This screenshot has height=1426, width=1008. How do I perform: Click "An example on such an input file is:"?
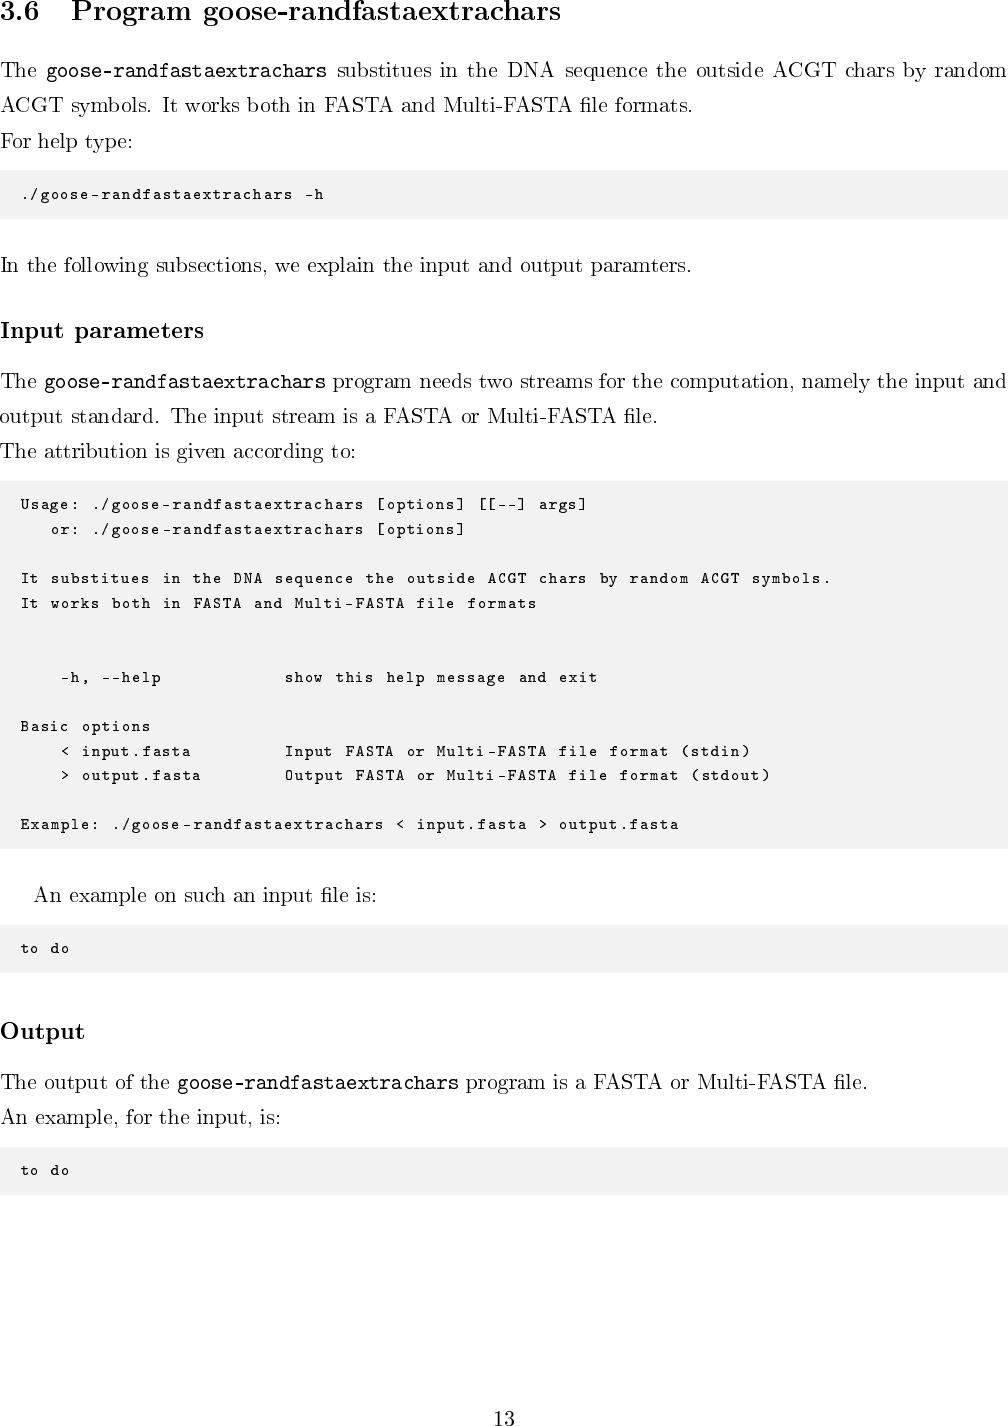[205, 895]
